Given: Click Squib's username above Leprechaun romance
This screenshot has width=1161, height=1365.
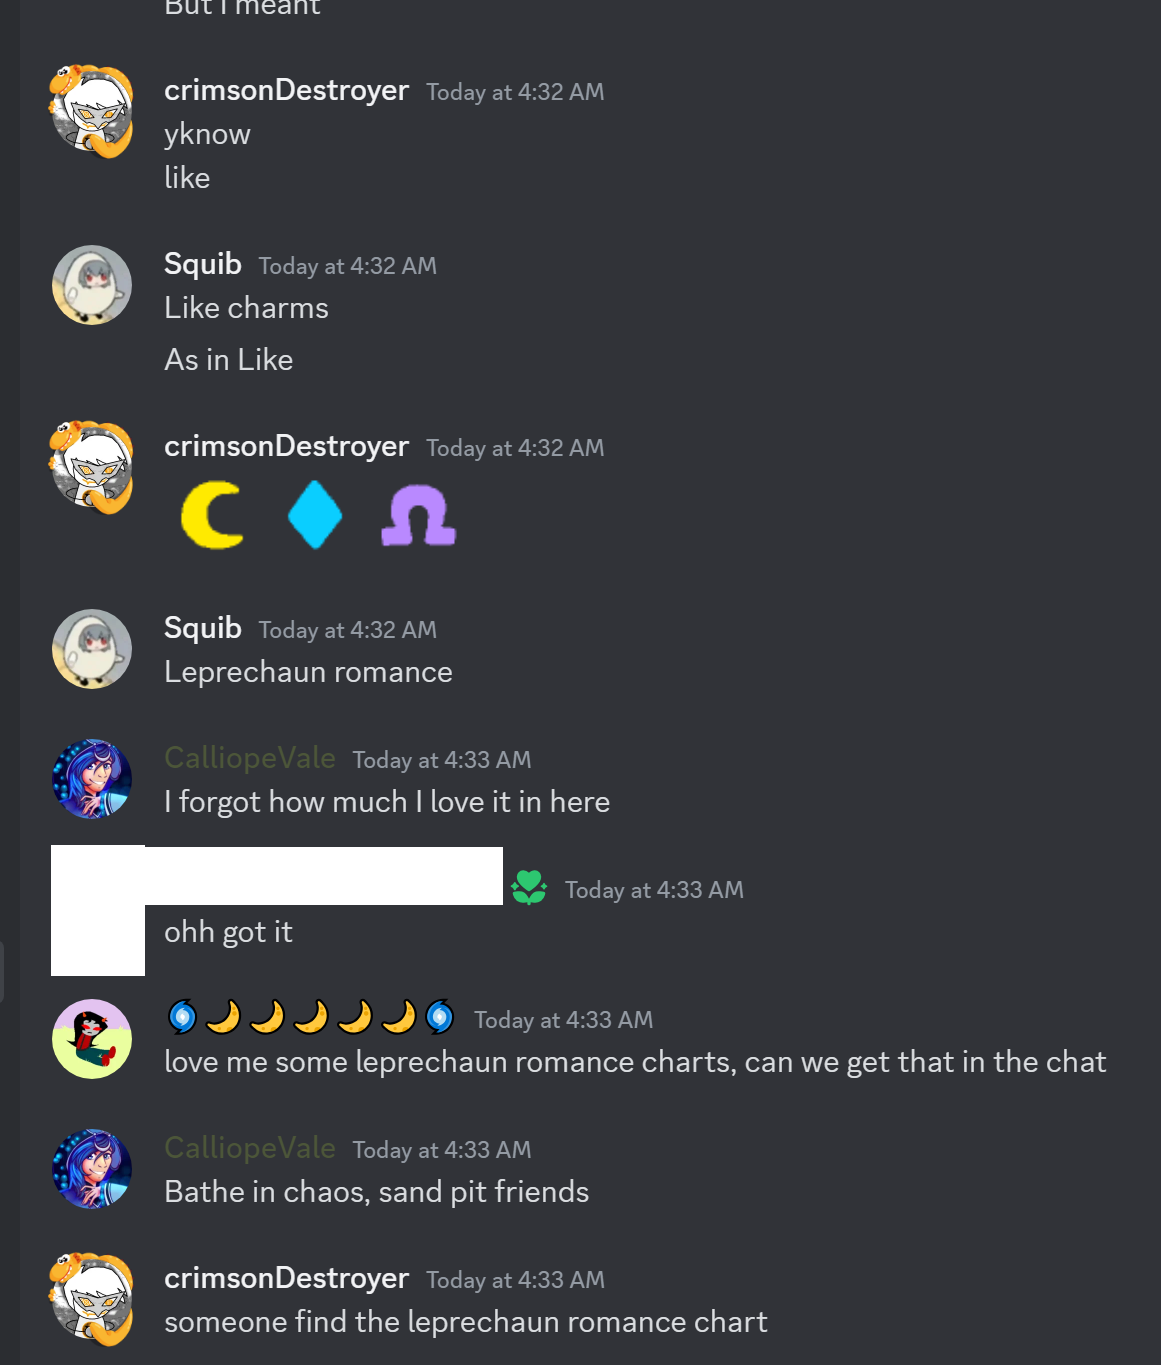Looking at the screenshot, I should tap(203, 628).
